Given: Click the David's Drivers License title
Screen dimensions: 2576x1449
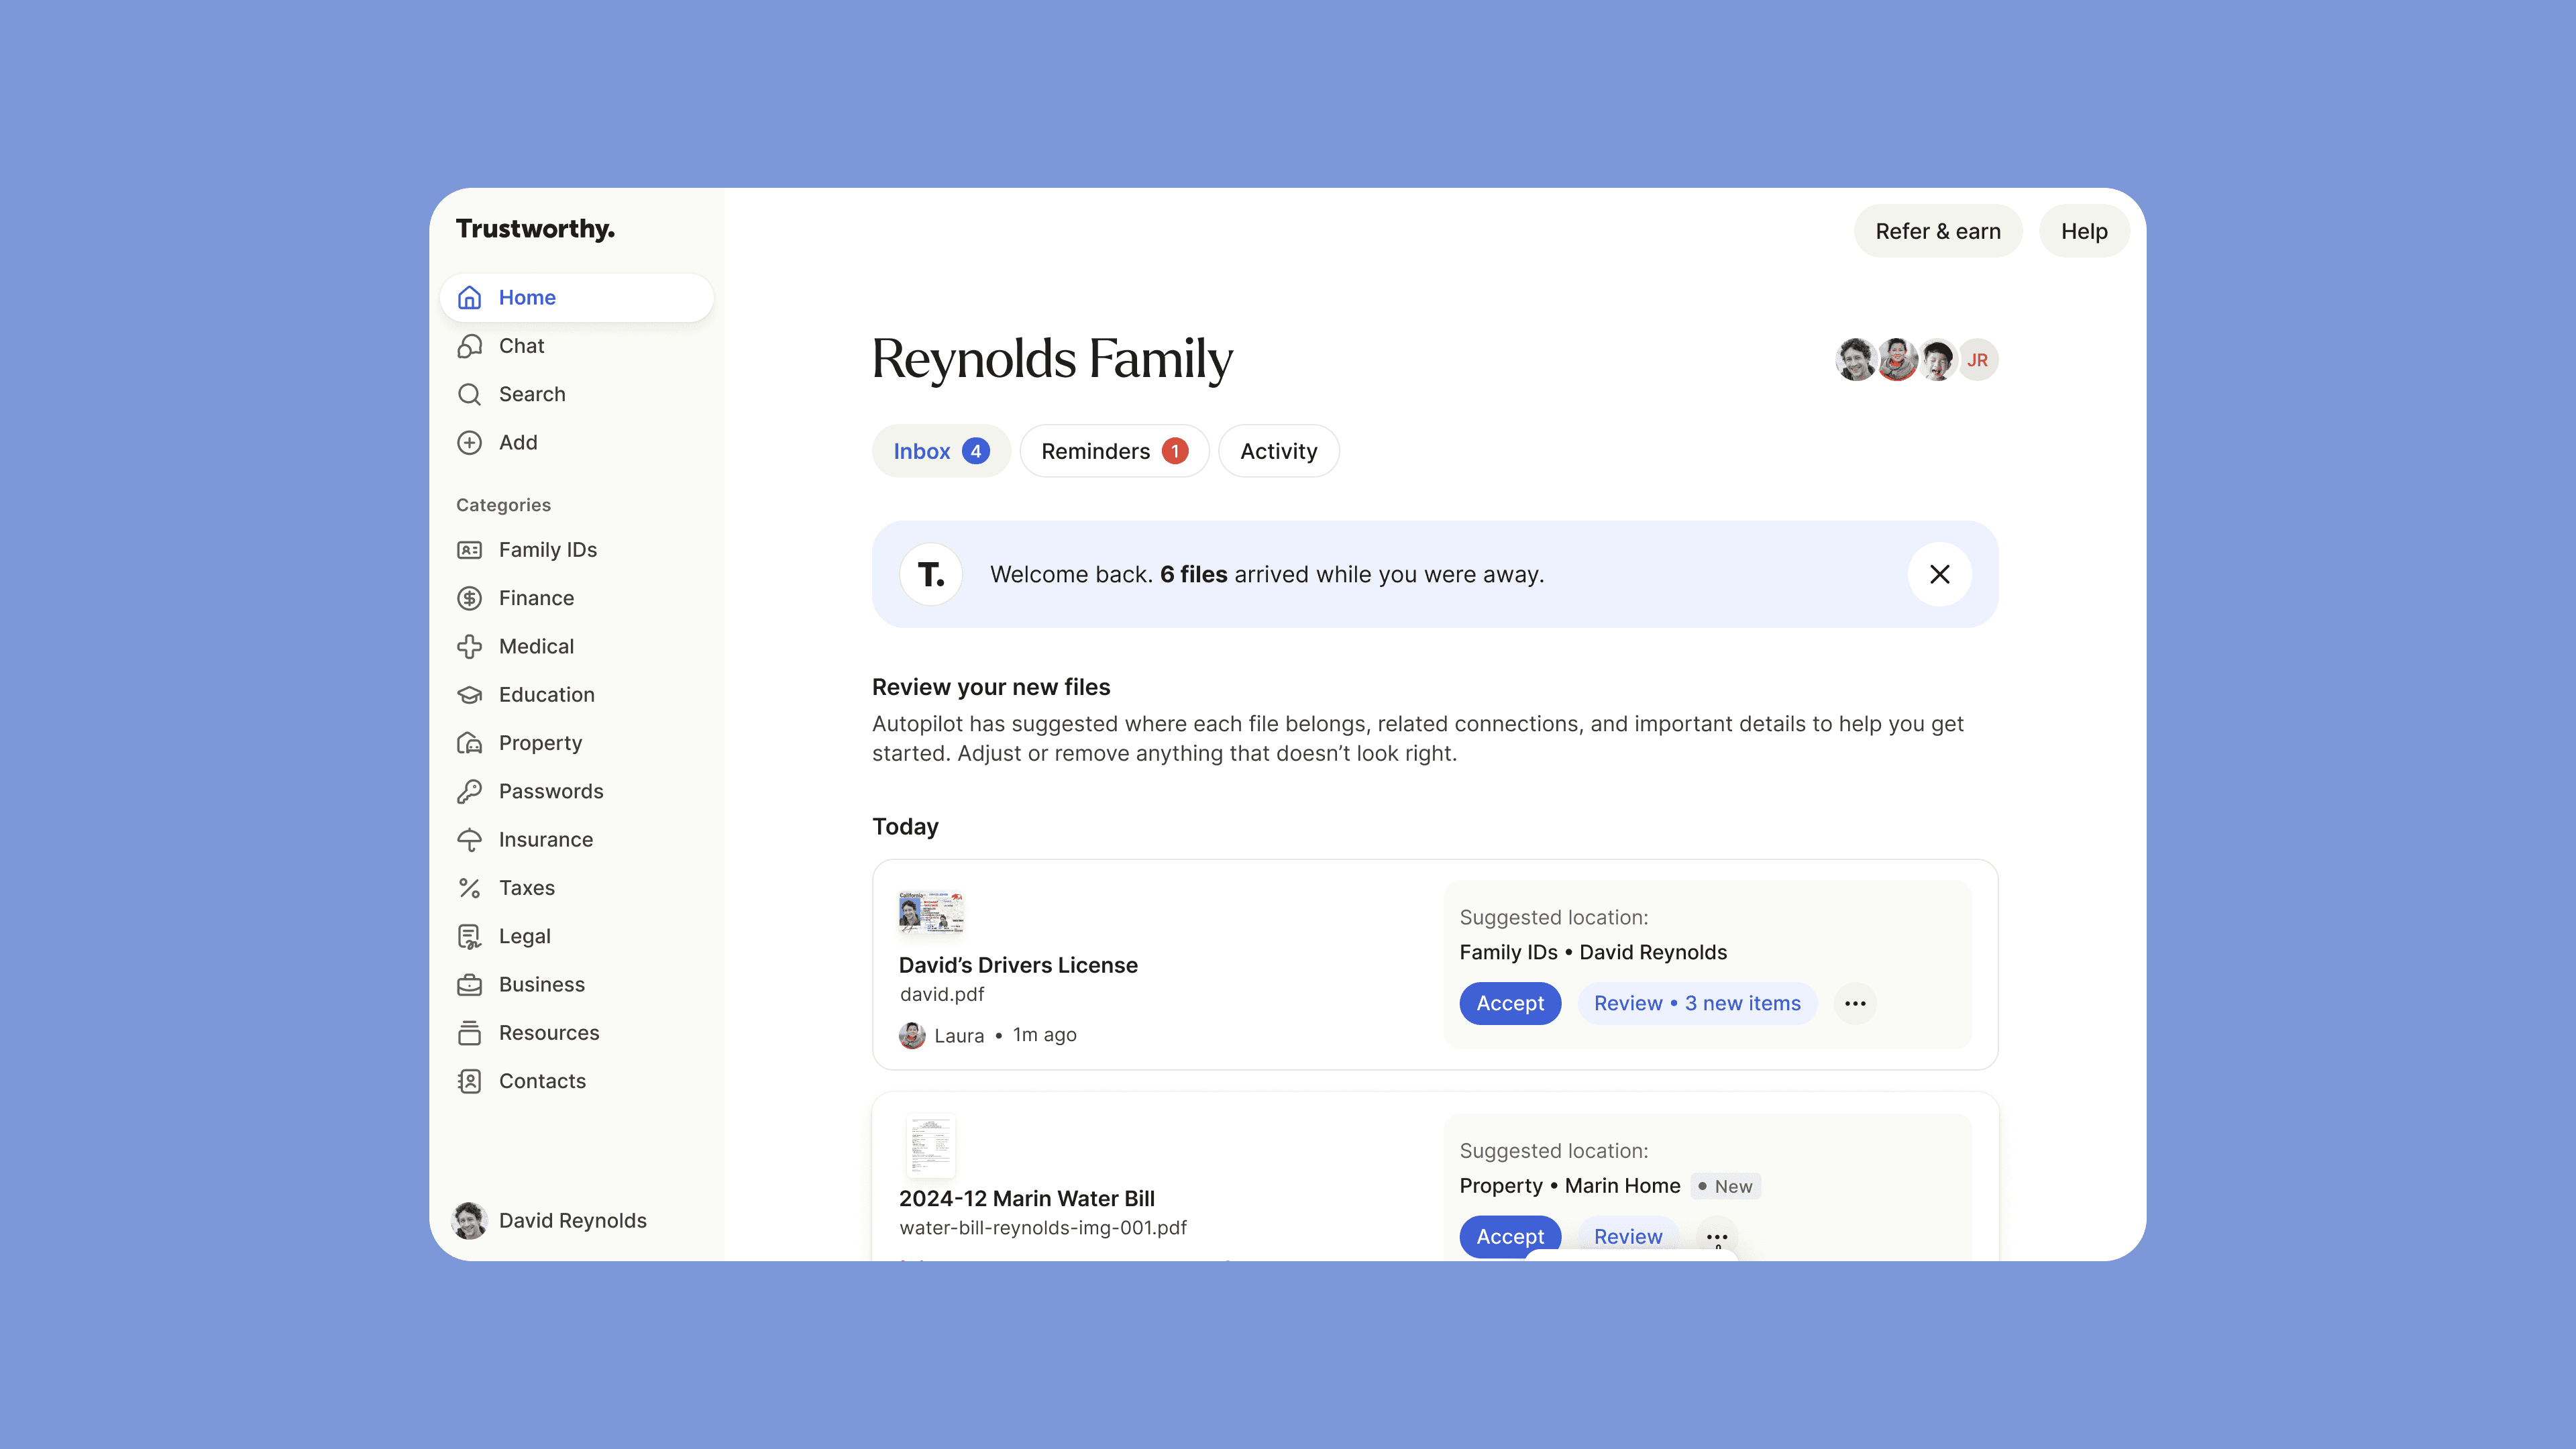Looking at the screenshot, I should coord(1018,965).
